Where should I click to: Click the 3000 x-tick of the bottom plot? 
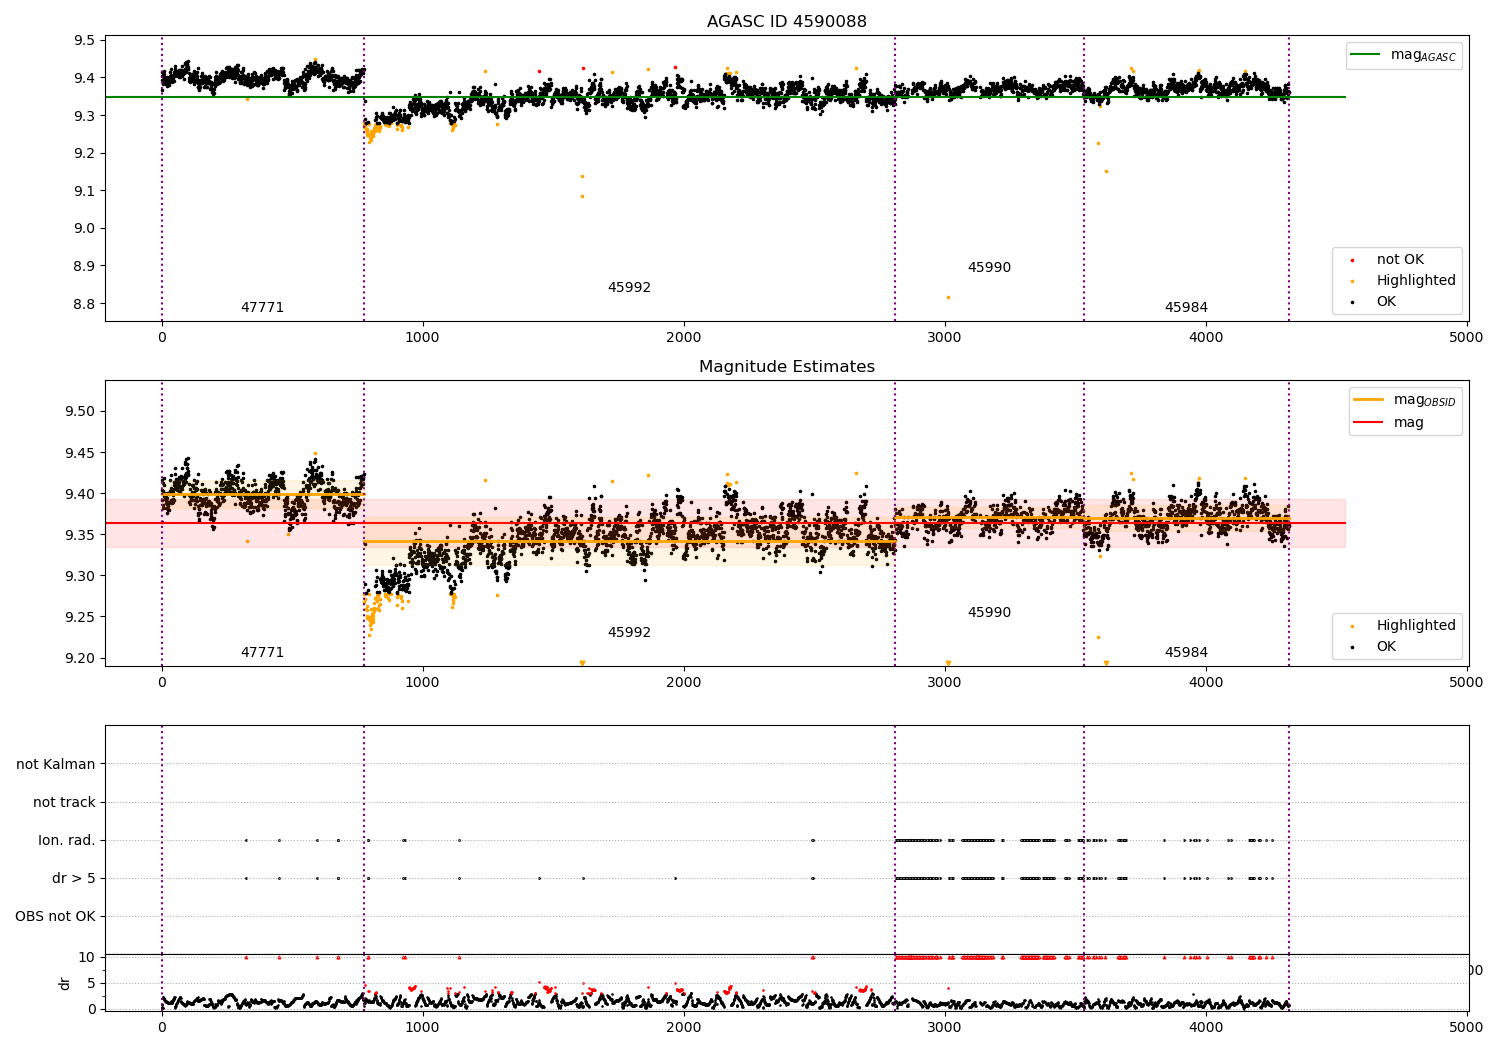(x=945, y=1027)
